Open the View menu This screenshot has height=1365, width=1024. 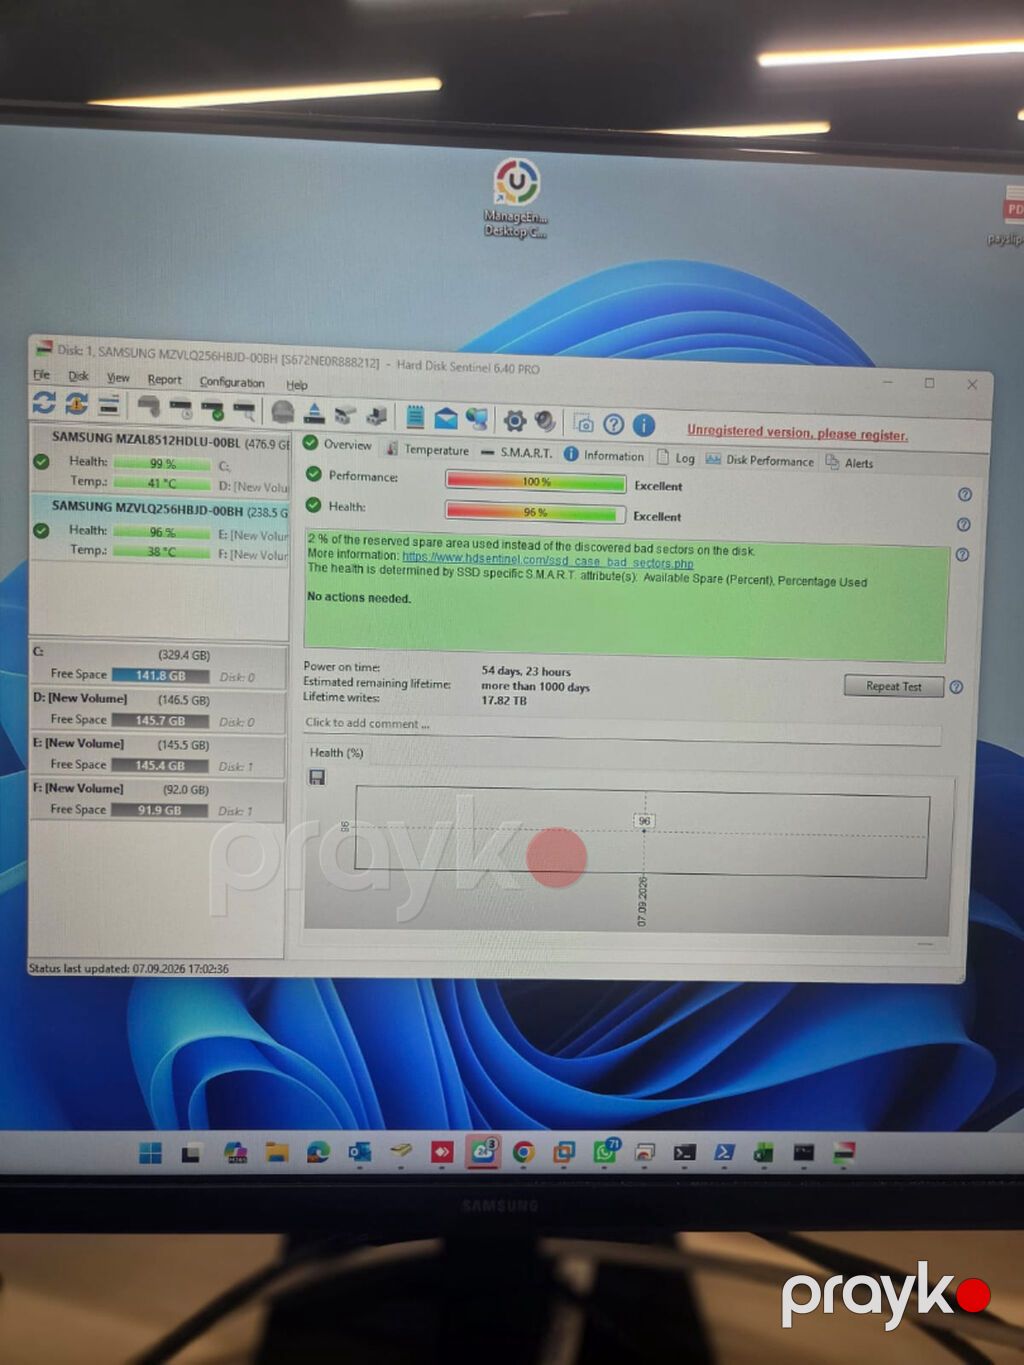(x=118, y=378)
